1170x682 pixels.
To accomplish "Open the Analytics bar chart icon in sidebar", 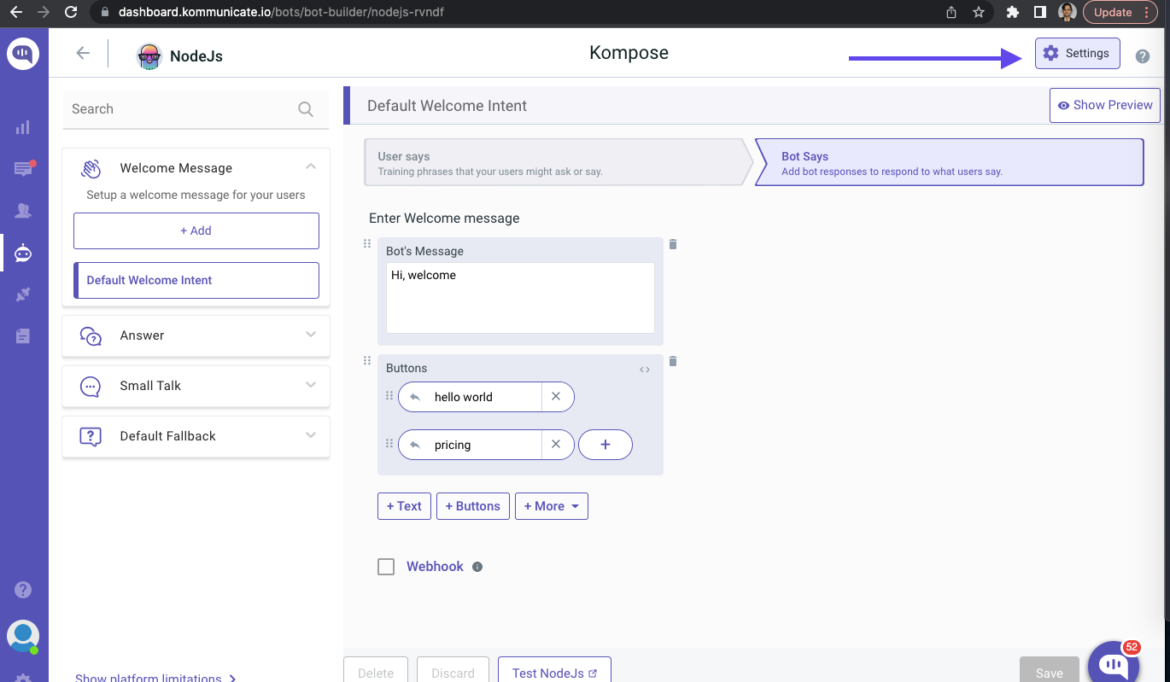I will click(x=24, y=127).
